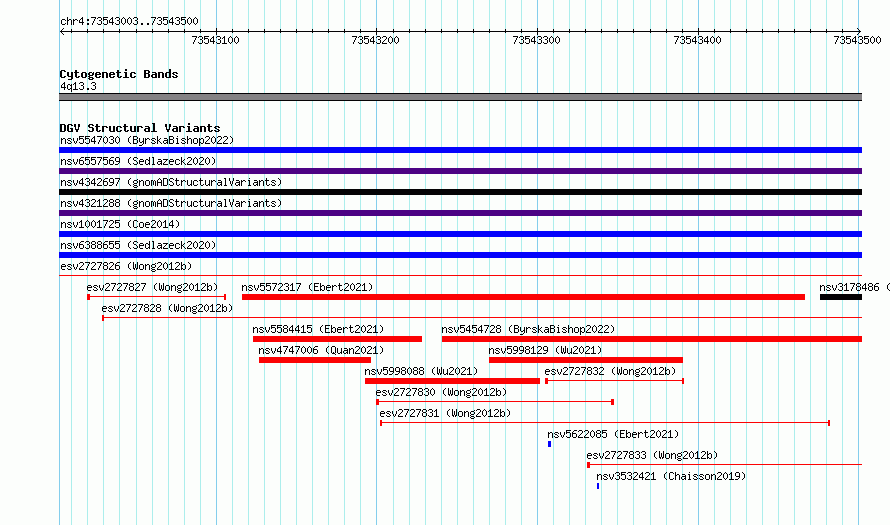Screen dimensions: 890x525
Task: Click ruler position 73543200
Action: [x=375, y=40]
